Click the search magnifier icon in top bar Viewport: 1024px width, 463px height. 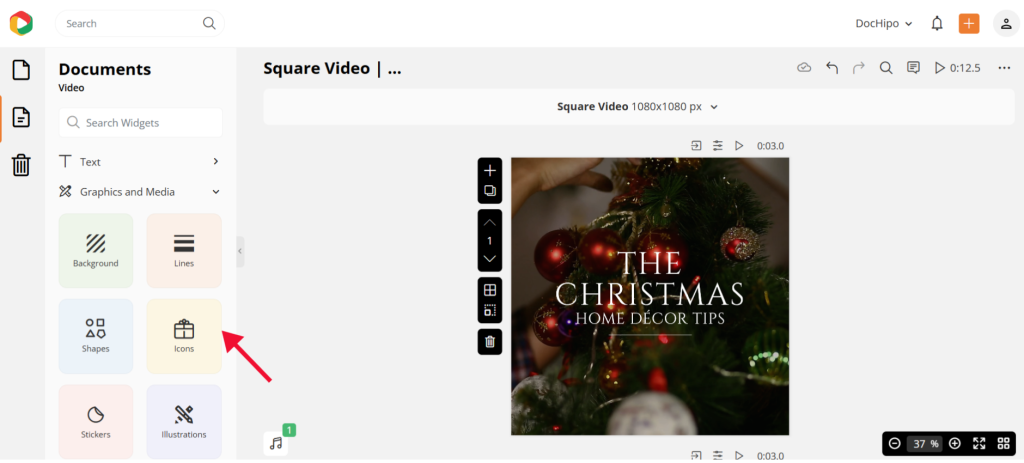tap(209, 24)
